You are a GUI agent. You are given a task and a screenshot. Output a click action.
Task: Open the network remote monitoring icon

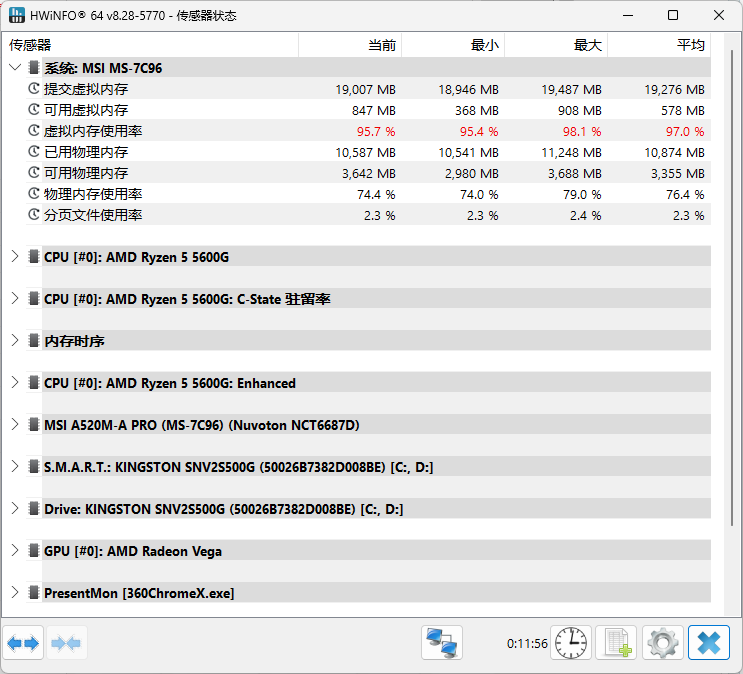(x=442, y=643)
